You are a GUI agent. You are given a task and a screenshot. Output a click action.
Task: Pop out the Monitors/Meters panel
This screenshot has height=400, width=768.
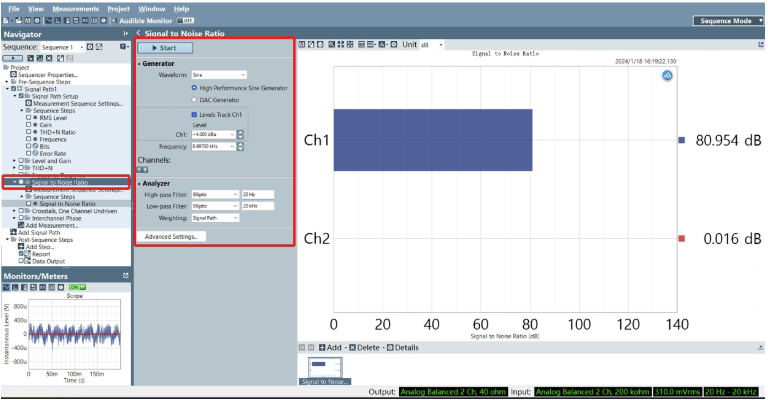pos(125,275)
